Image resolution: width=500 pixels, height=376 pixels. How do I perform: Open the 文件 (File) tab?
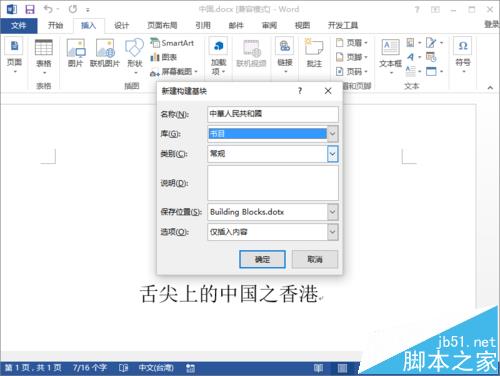pos(19,25)
